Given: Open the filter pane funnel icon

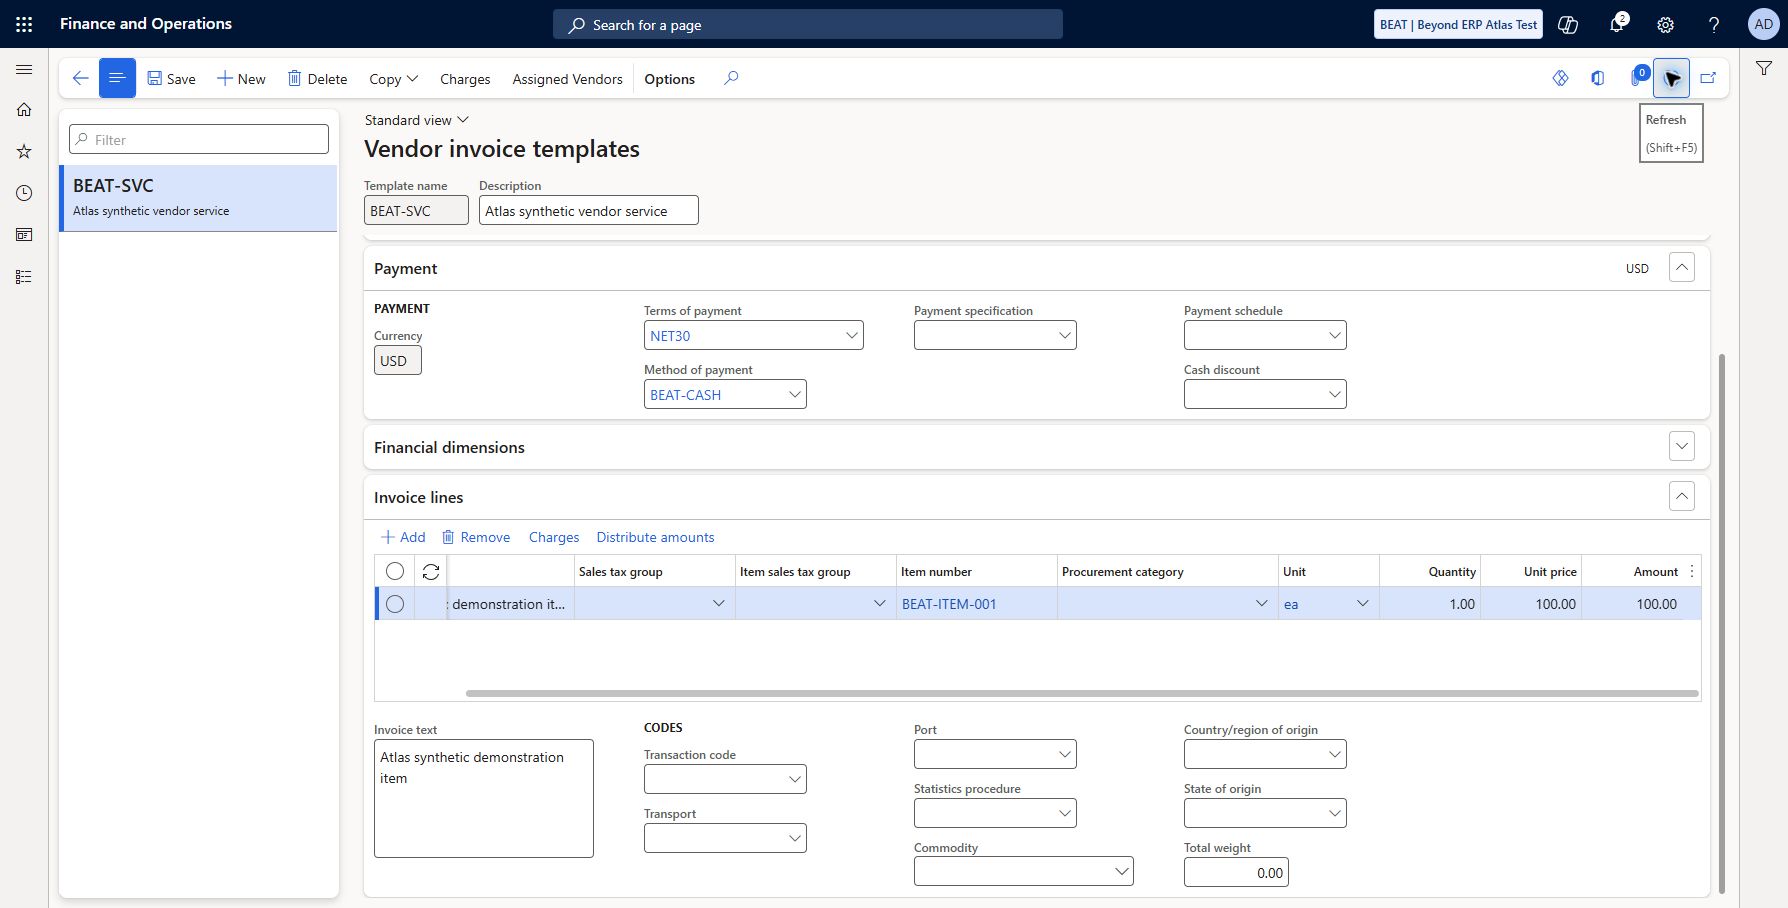Looking at the screenshot, I should click(x=1764, y=69).
